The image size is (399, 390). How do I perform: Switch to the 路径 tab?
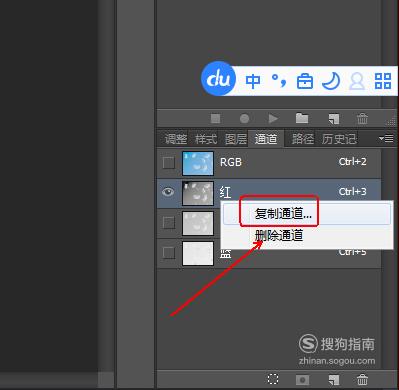pos(303,139)
